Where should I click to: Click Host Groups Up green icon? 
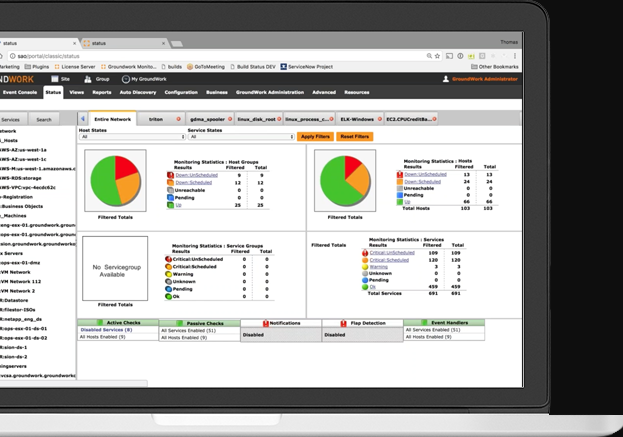pyautogui.click(x=170, y=205)
